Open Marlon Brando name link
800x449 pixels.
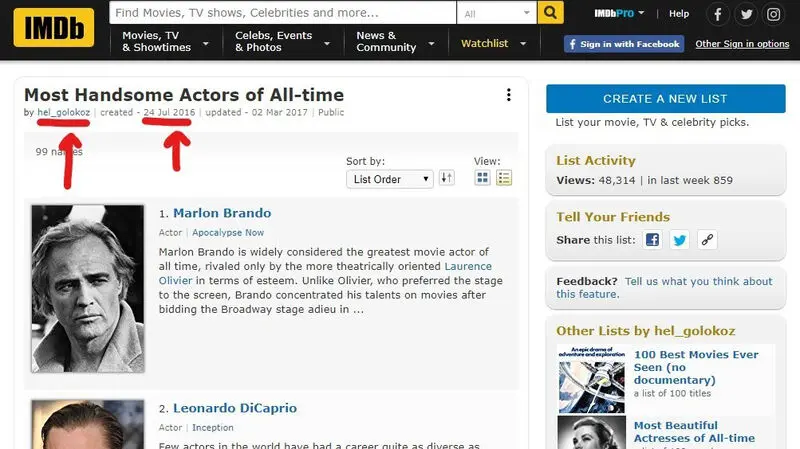click(222, 213)
